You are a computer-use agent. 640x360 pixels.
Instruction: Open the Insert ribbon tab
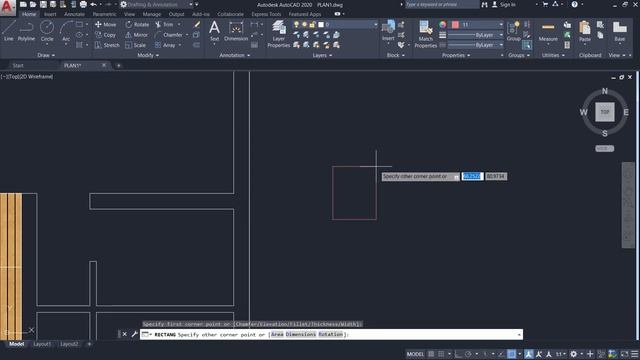tap(50, 14)
